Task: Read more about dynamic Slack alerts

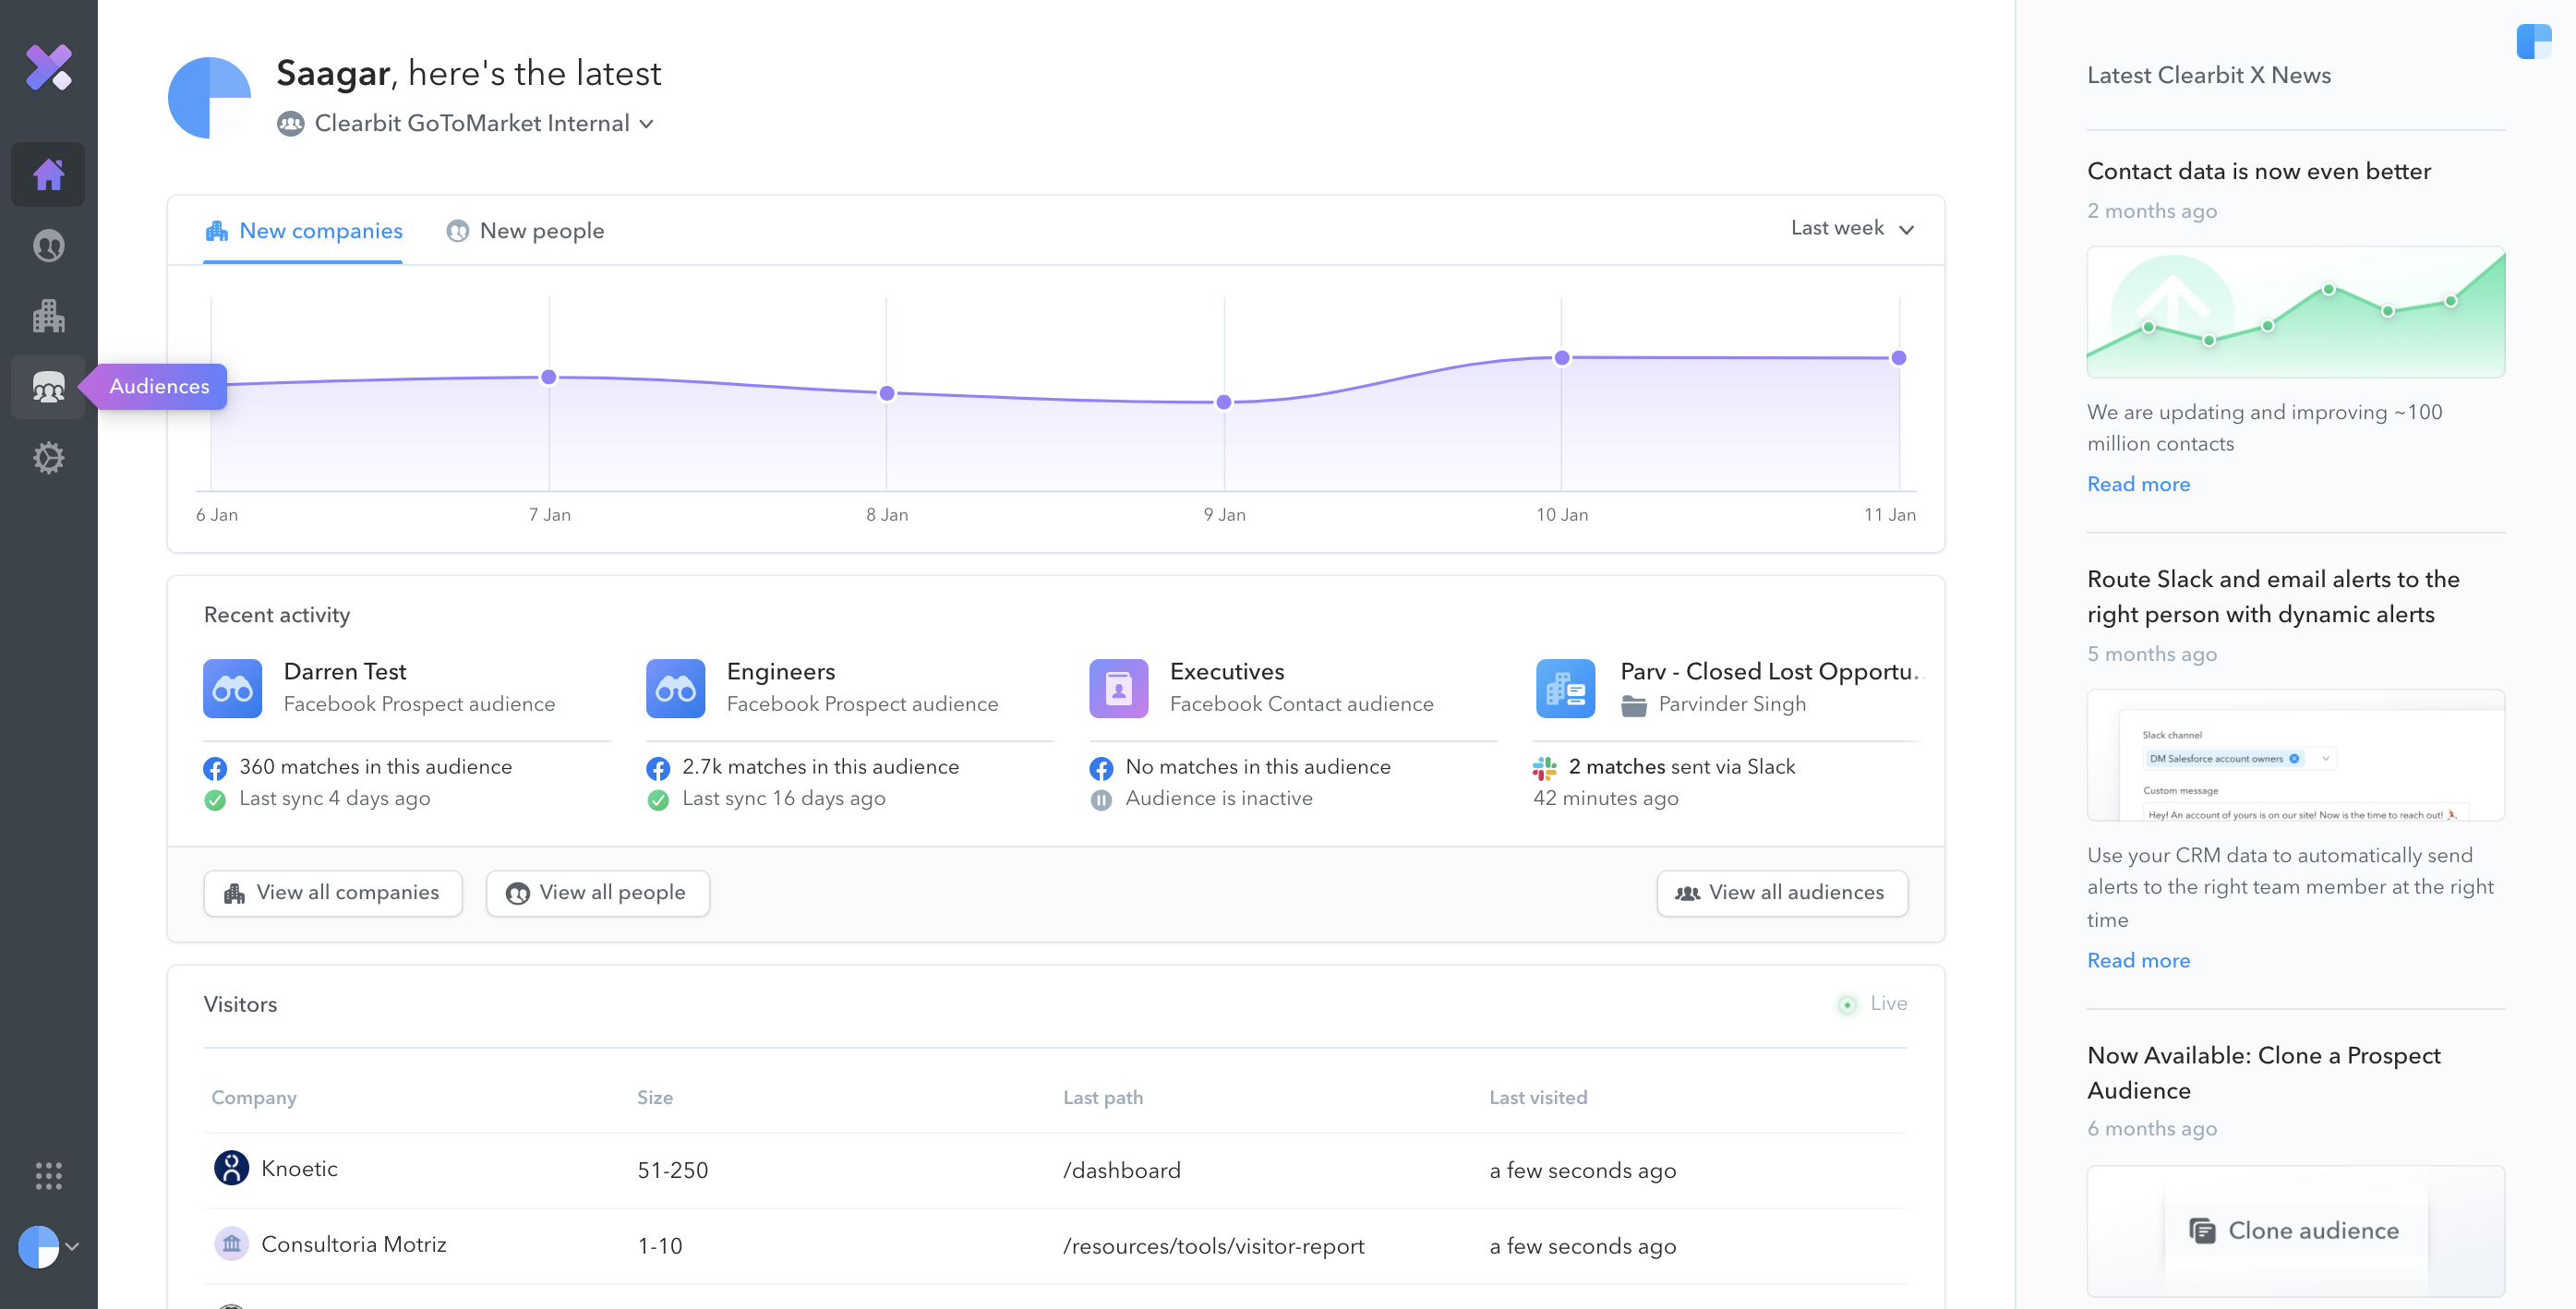Action: pyautogui.click(x=2138, y=960)
